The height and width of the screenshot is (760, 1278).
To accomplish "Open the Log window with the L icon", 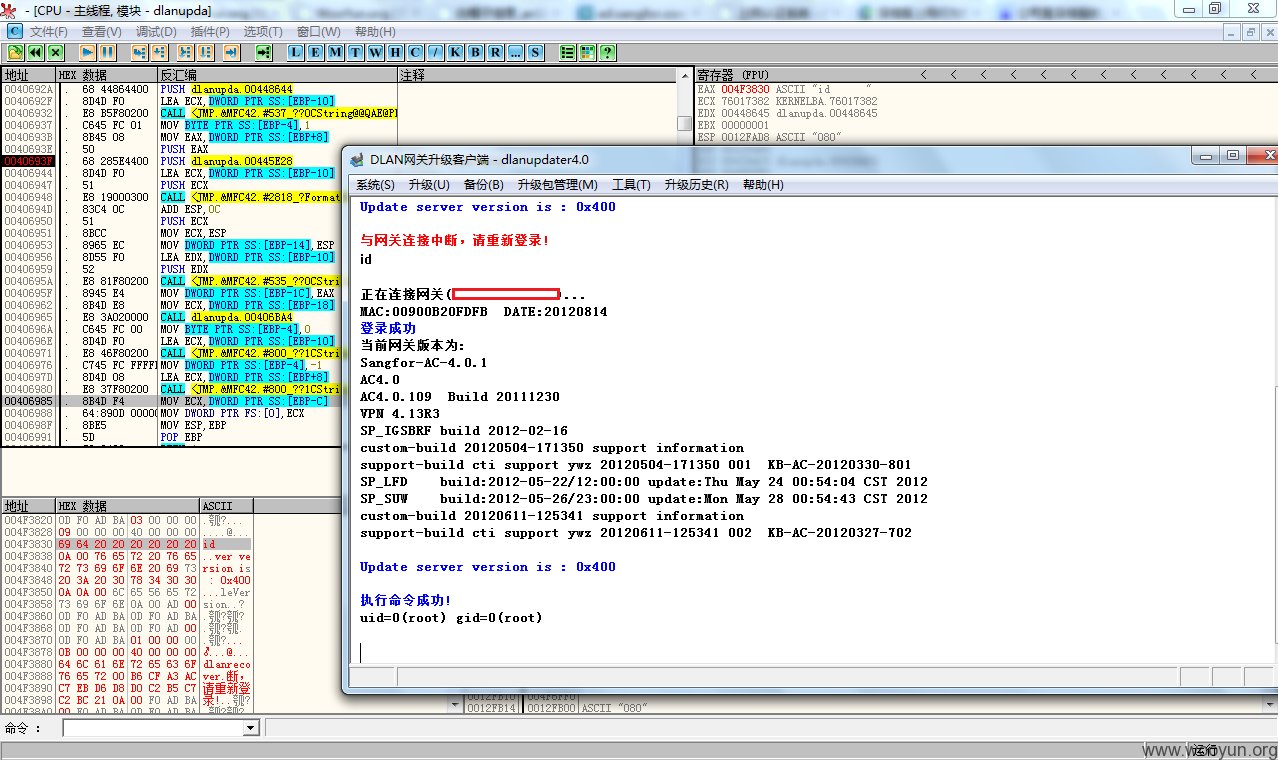I will tap(297, 52).
